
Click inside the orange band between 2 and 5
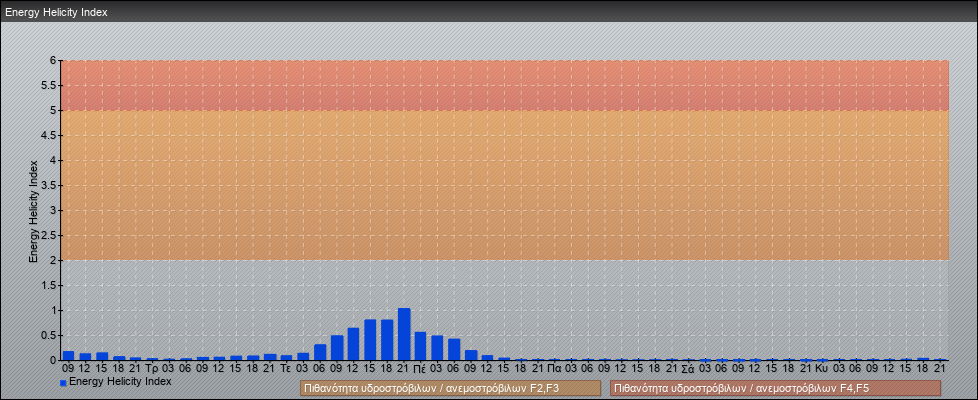500,185
